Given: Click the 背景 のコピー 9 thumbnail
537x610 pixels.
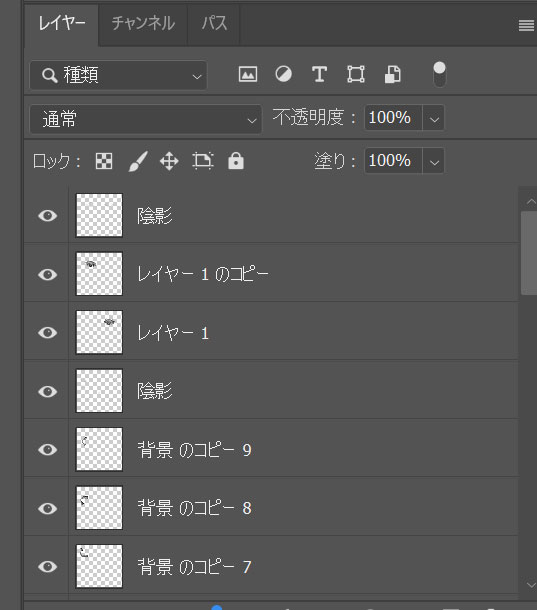Looking at the screenshot, I should click(x=99, y=449).
